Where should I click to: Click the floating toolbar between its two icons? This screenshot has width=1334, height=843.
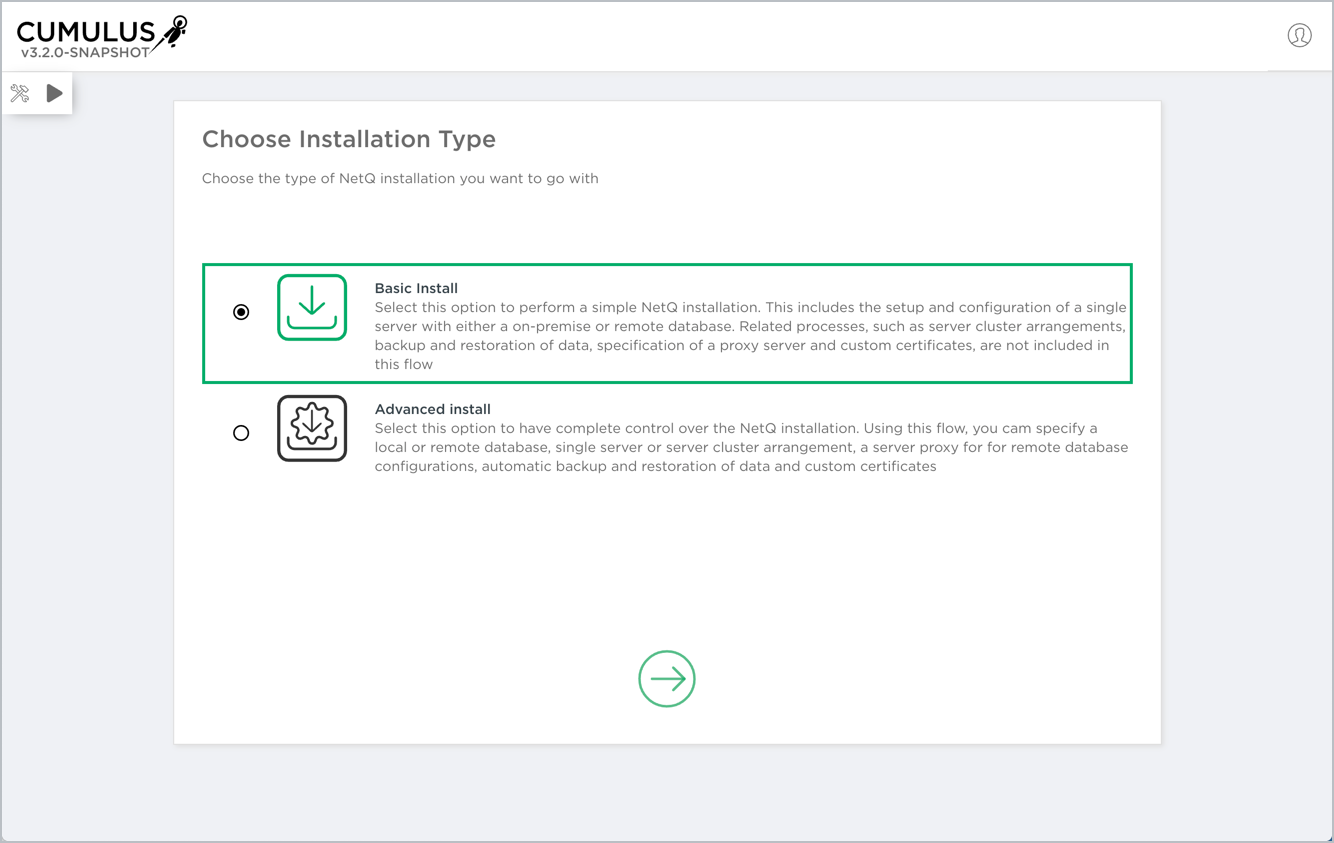(37, 94)
